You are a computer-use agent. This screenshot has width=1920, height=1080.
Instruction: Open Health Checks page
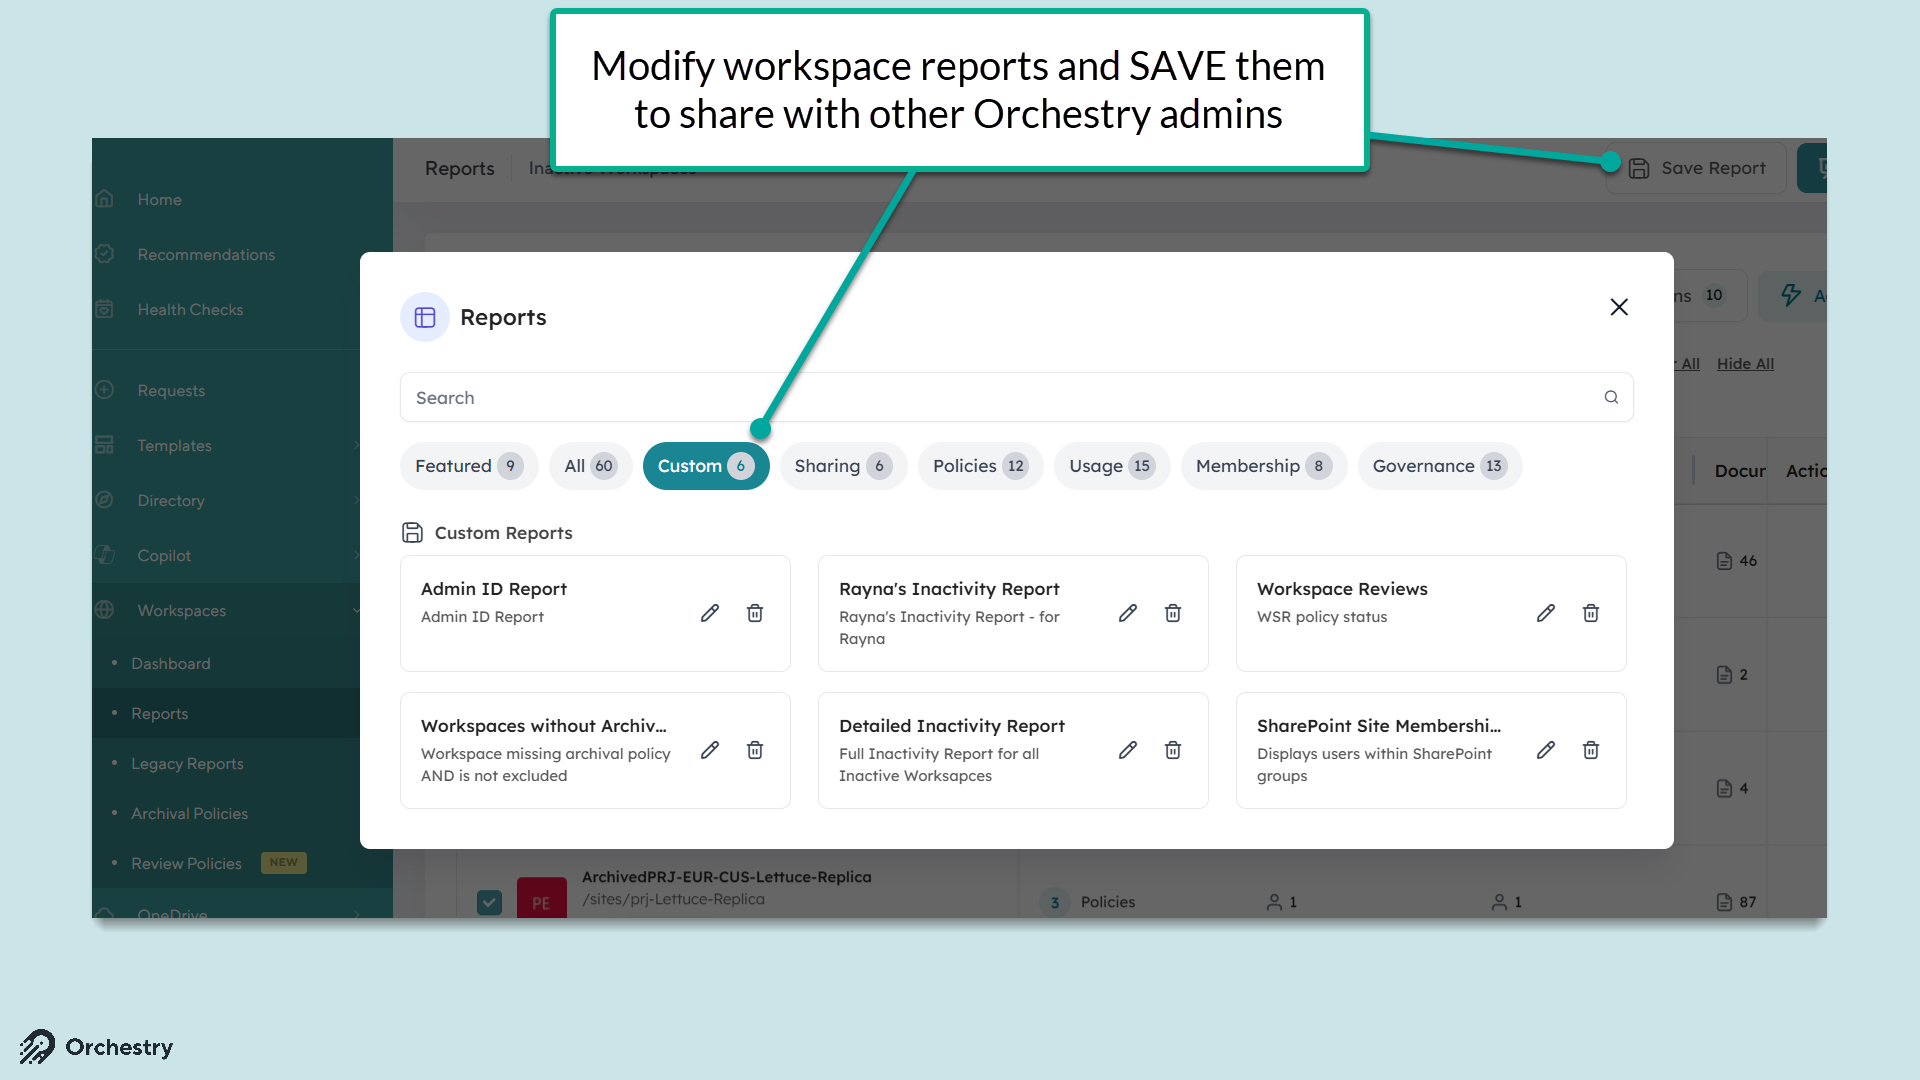click(x=190, y=310)
